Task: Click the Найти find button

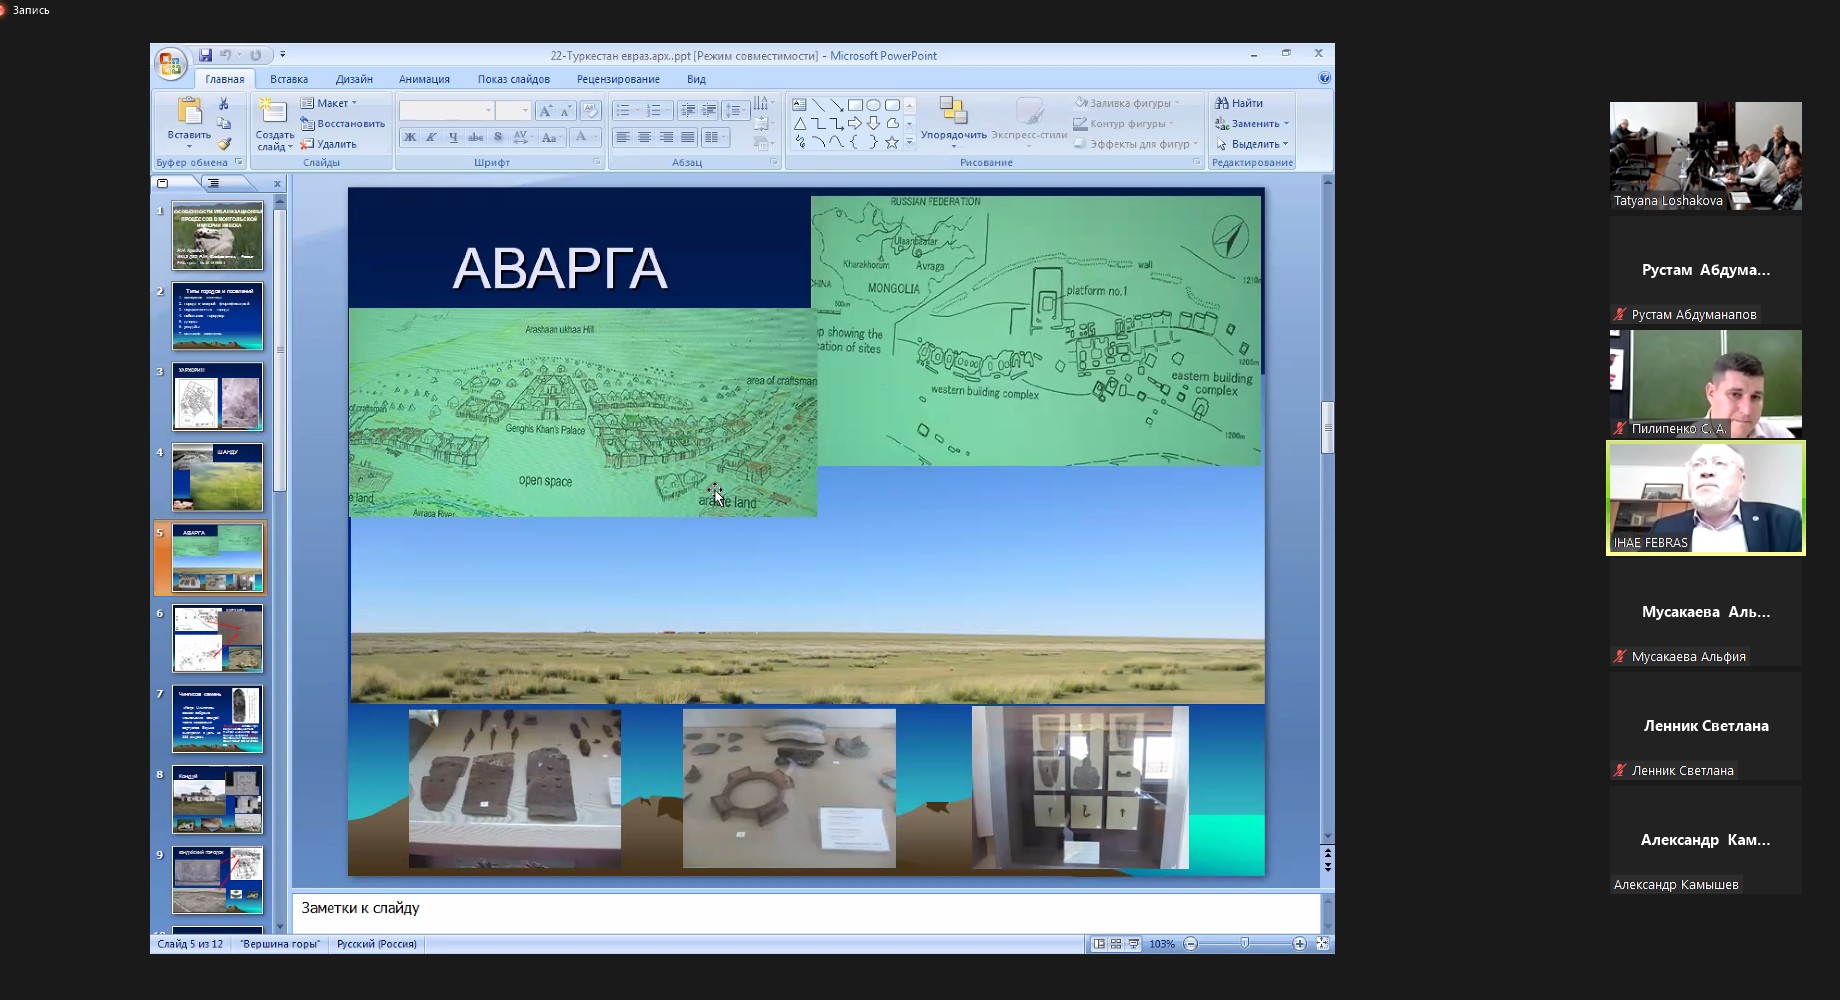Action: pos(1240,103)
